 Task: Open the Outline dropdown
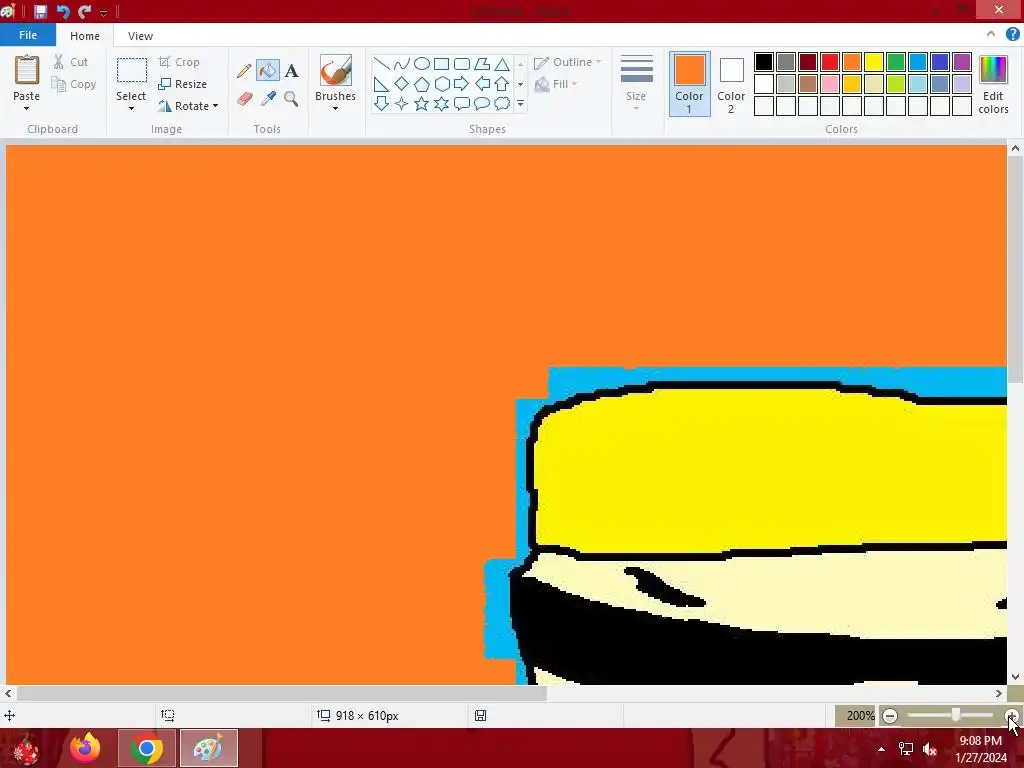[x=568, y=62]
